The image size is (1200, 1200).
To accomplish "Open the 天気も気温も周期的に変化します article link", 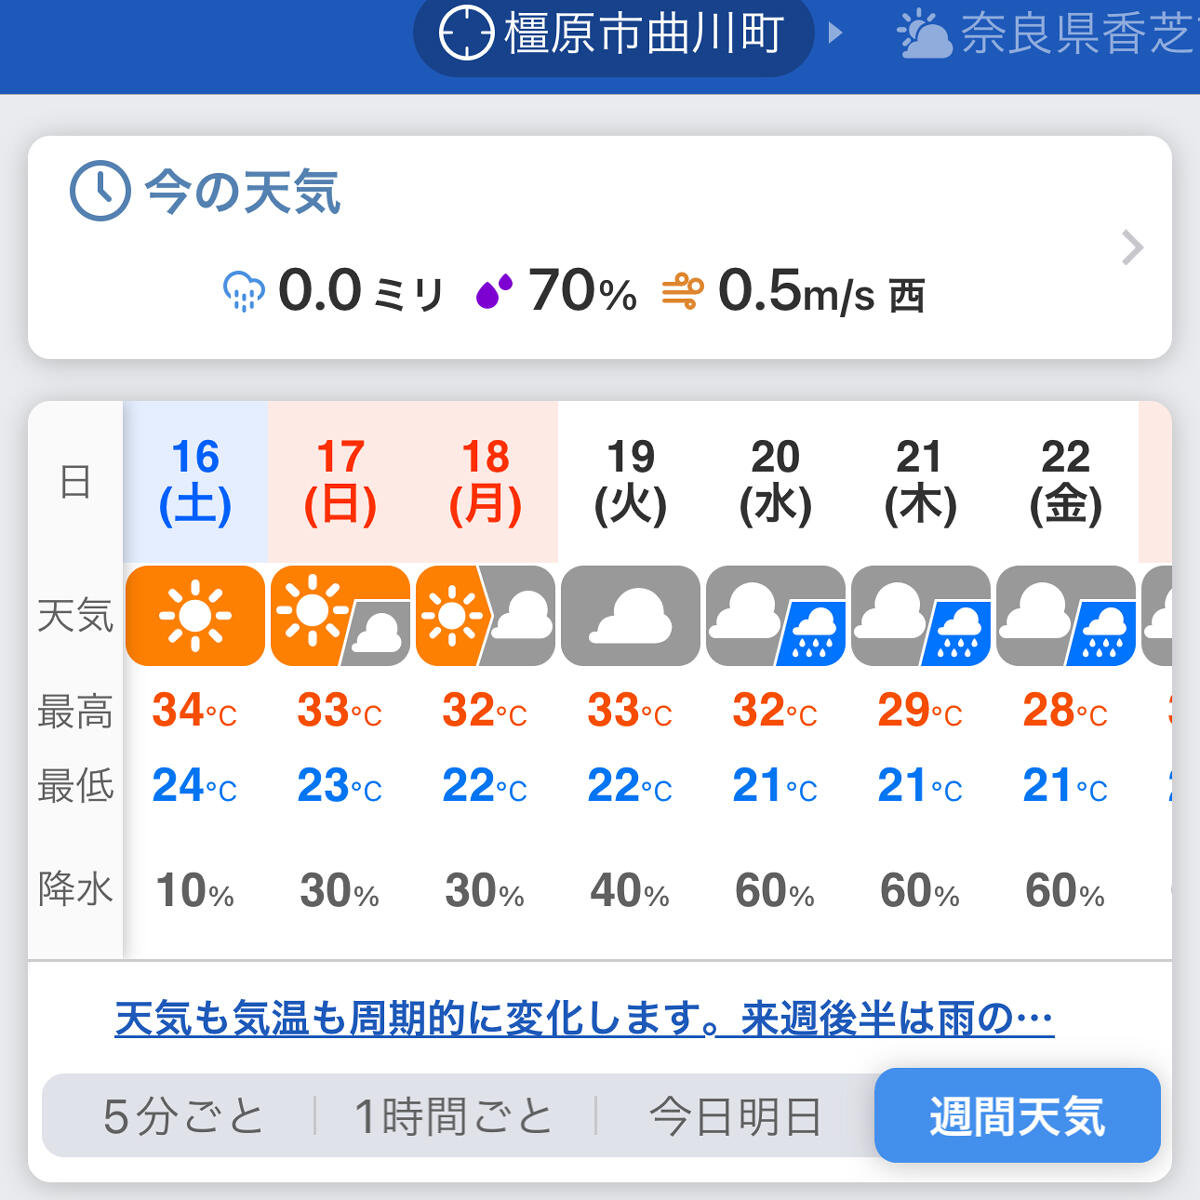I will pos(584,1019).
